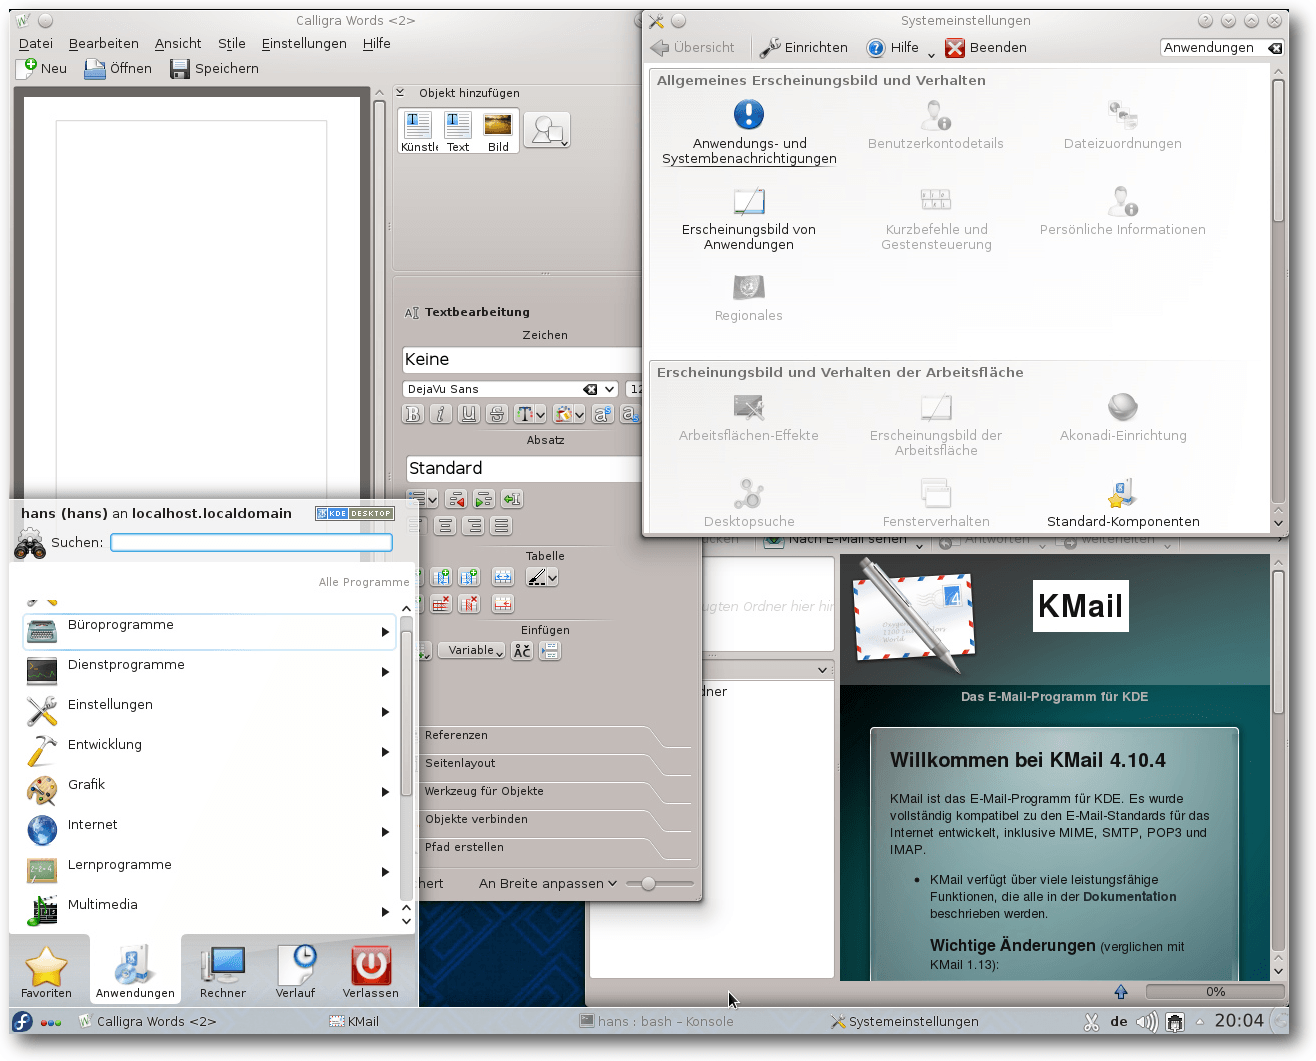This screenshot has height=1061, width=1316.
Task: Open text color dropdown arrow
Action: pos(540,414)
